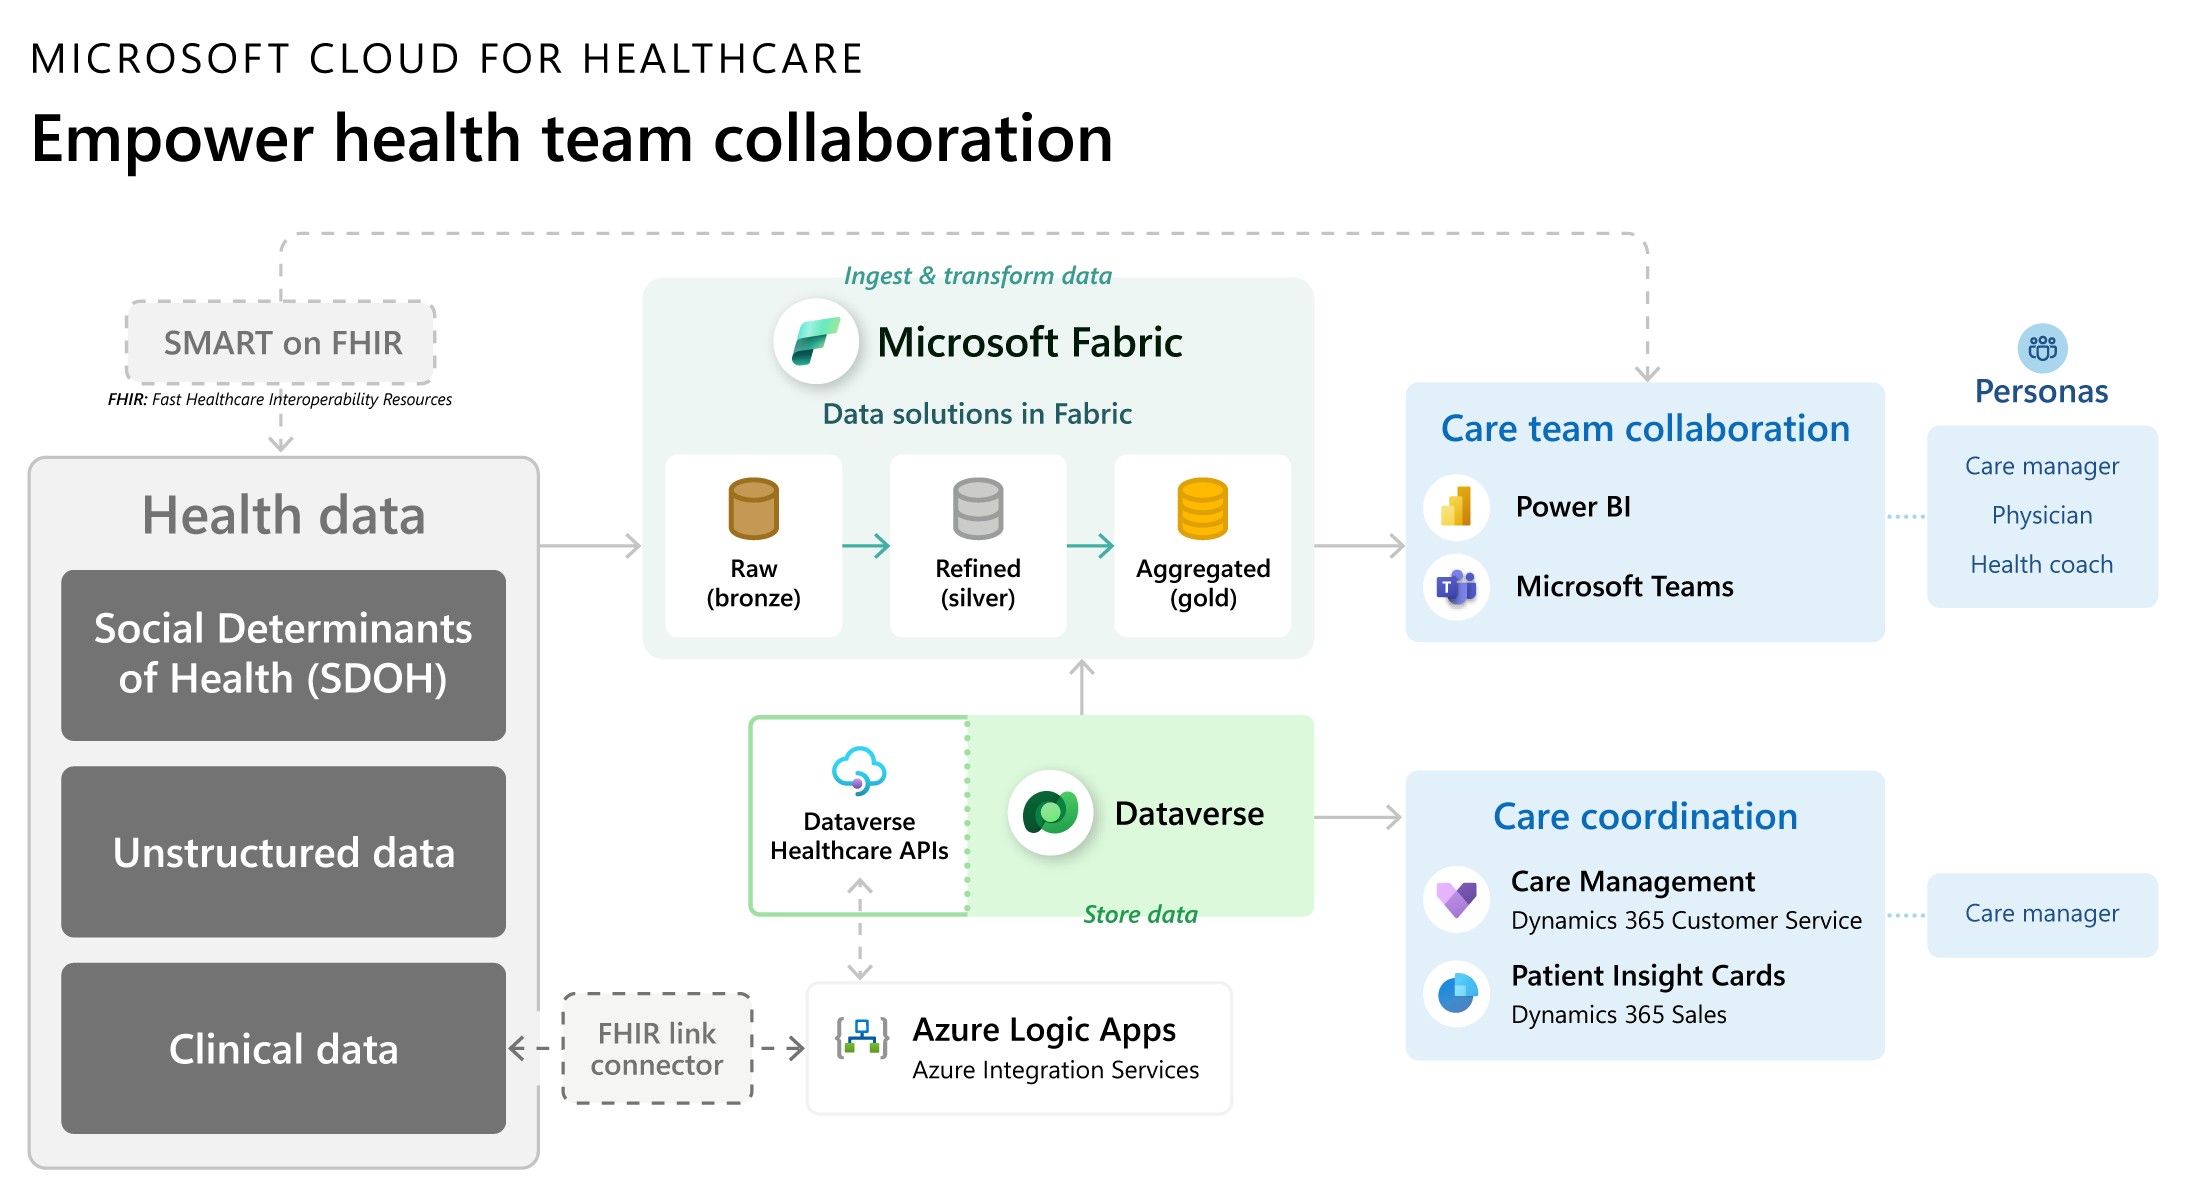2188x1202 pixels.
Task: Click the 'Refined (silver)' label
Action: (978, 583)
